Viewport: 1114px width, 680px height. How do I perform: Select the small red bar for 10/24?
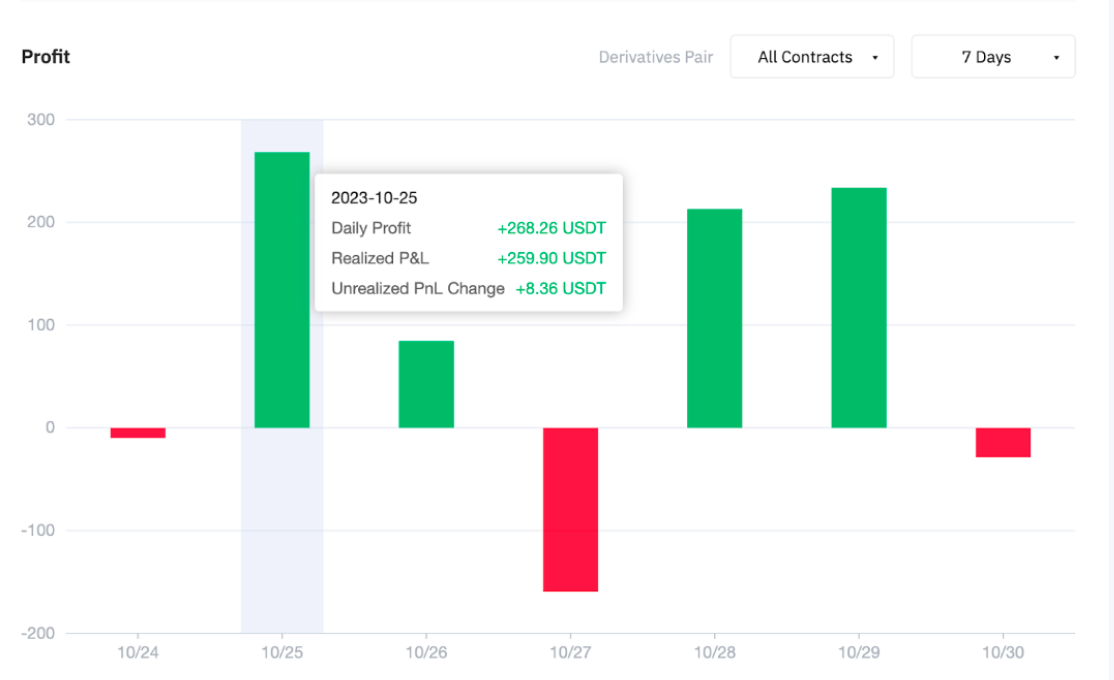tap(138, 433)
